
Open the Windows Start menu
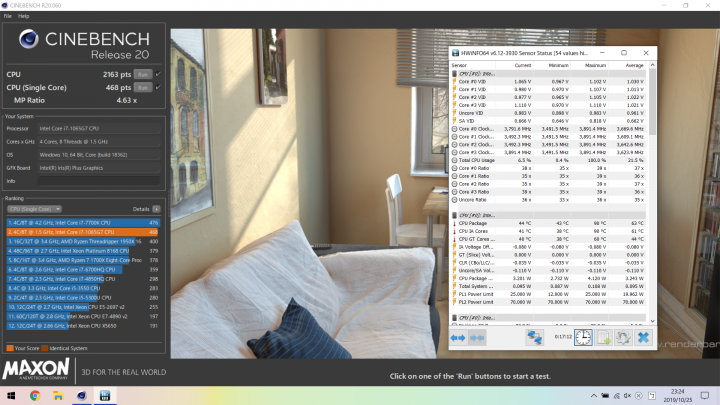click(x=11, y=396)
